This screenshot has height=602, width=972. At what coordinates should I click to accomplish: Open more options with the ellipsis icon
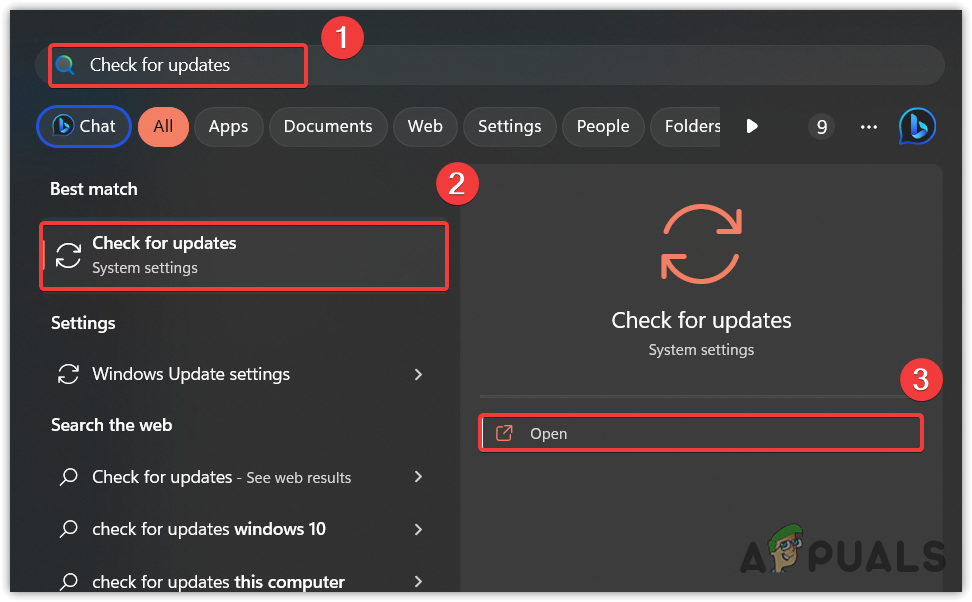click(x=868, y=126)
